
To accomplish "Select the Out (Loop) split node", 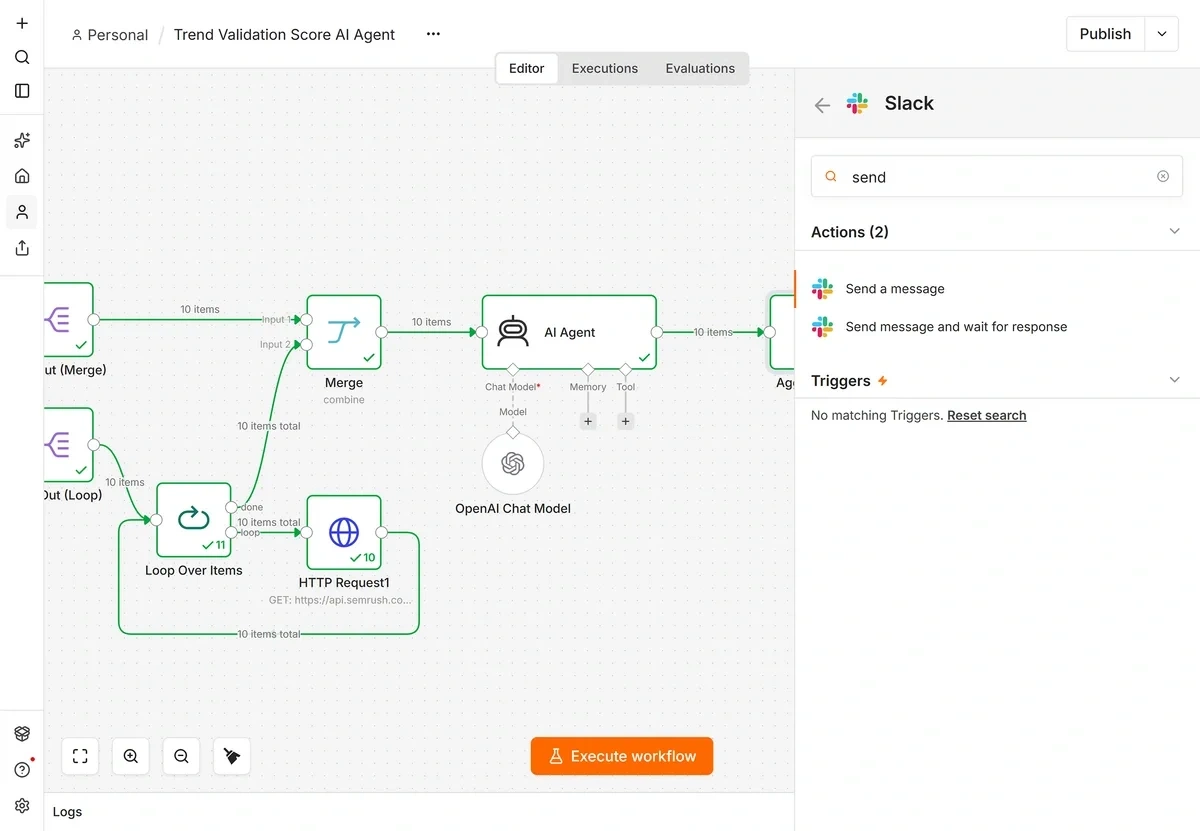I will 68,445.
